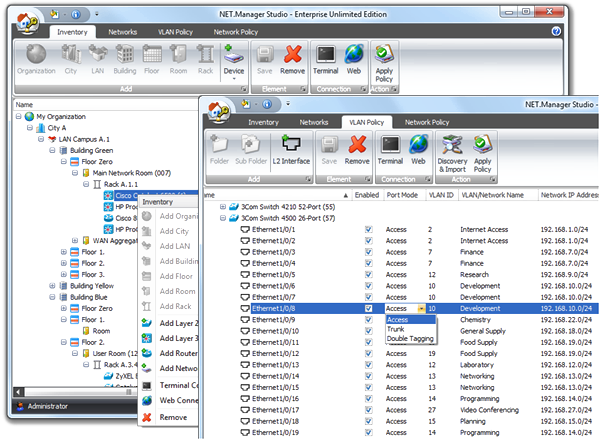Toggle Enabled checkbox for Ethernet1/0/8
This screenshot has width=600, height=440.
369,309
